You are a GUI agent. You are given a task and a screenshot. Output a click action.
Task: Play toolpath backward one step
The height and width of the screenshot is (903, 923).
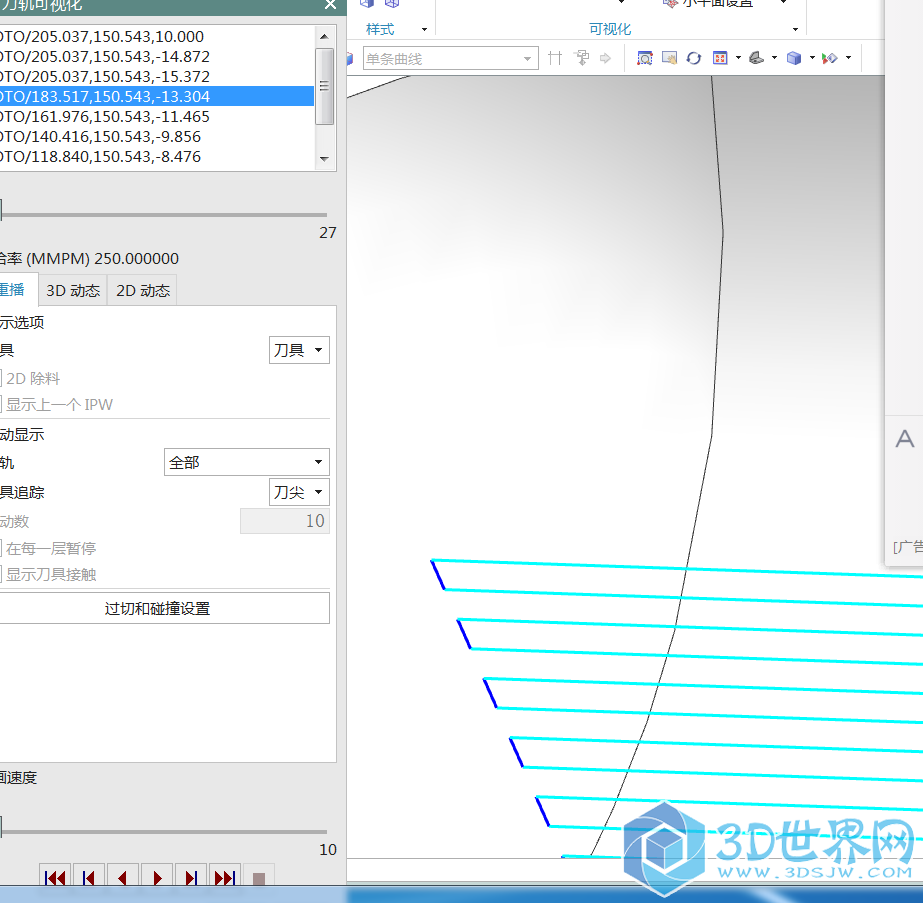tap(122, 878)
